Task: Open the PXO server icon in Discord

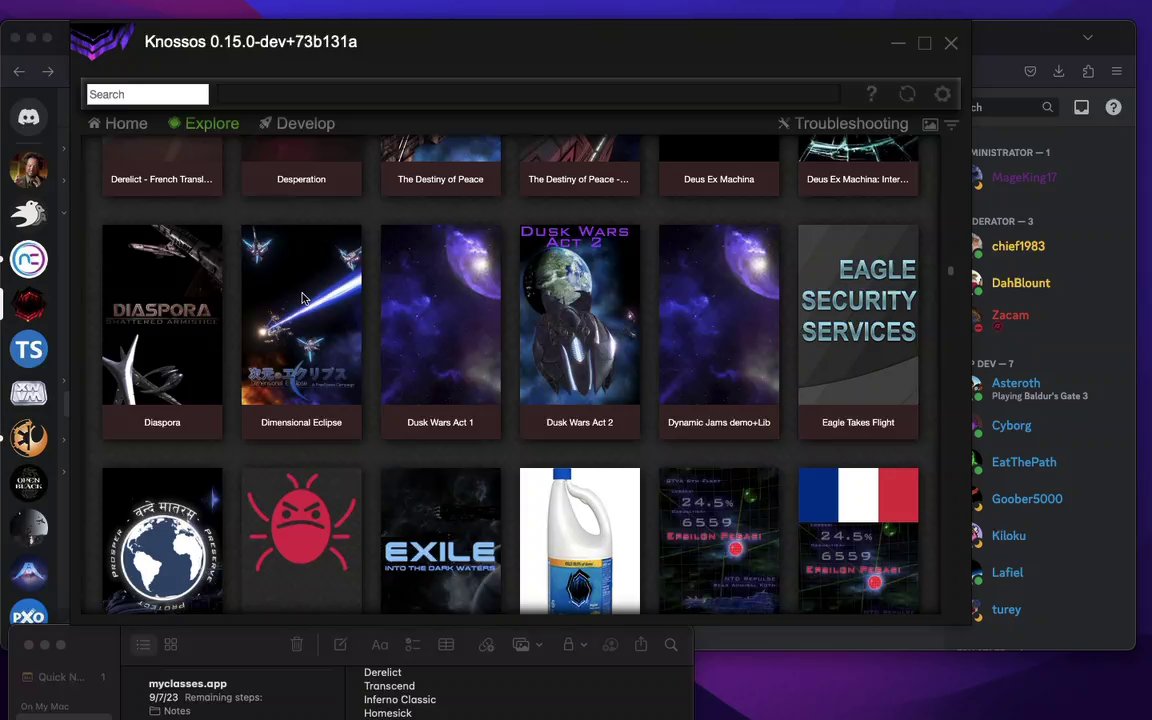Action: (29, 614)
